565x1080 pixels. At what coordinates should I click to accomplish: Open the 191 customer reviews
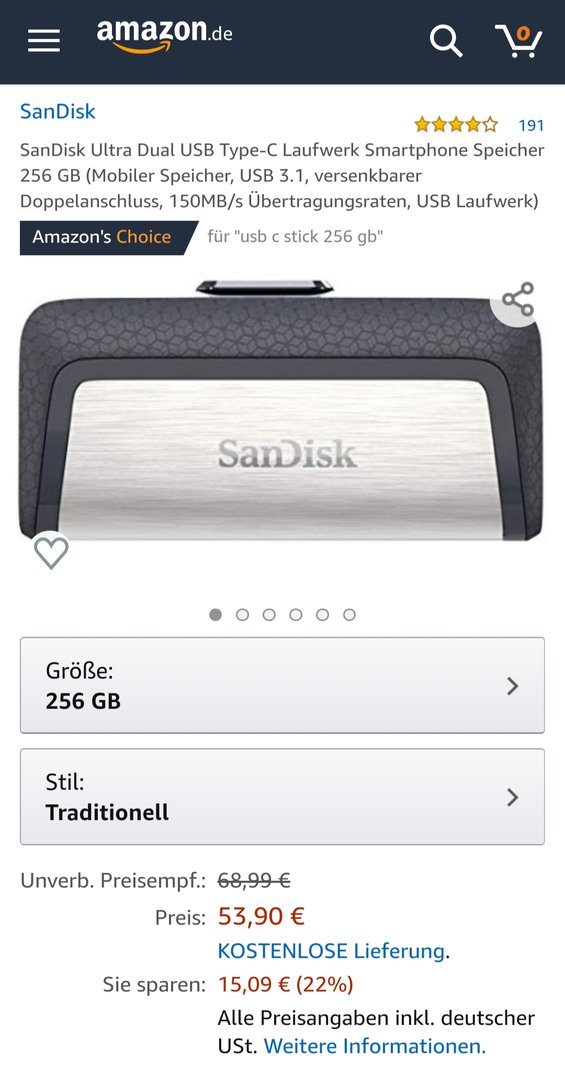531,125
